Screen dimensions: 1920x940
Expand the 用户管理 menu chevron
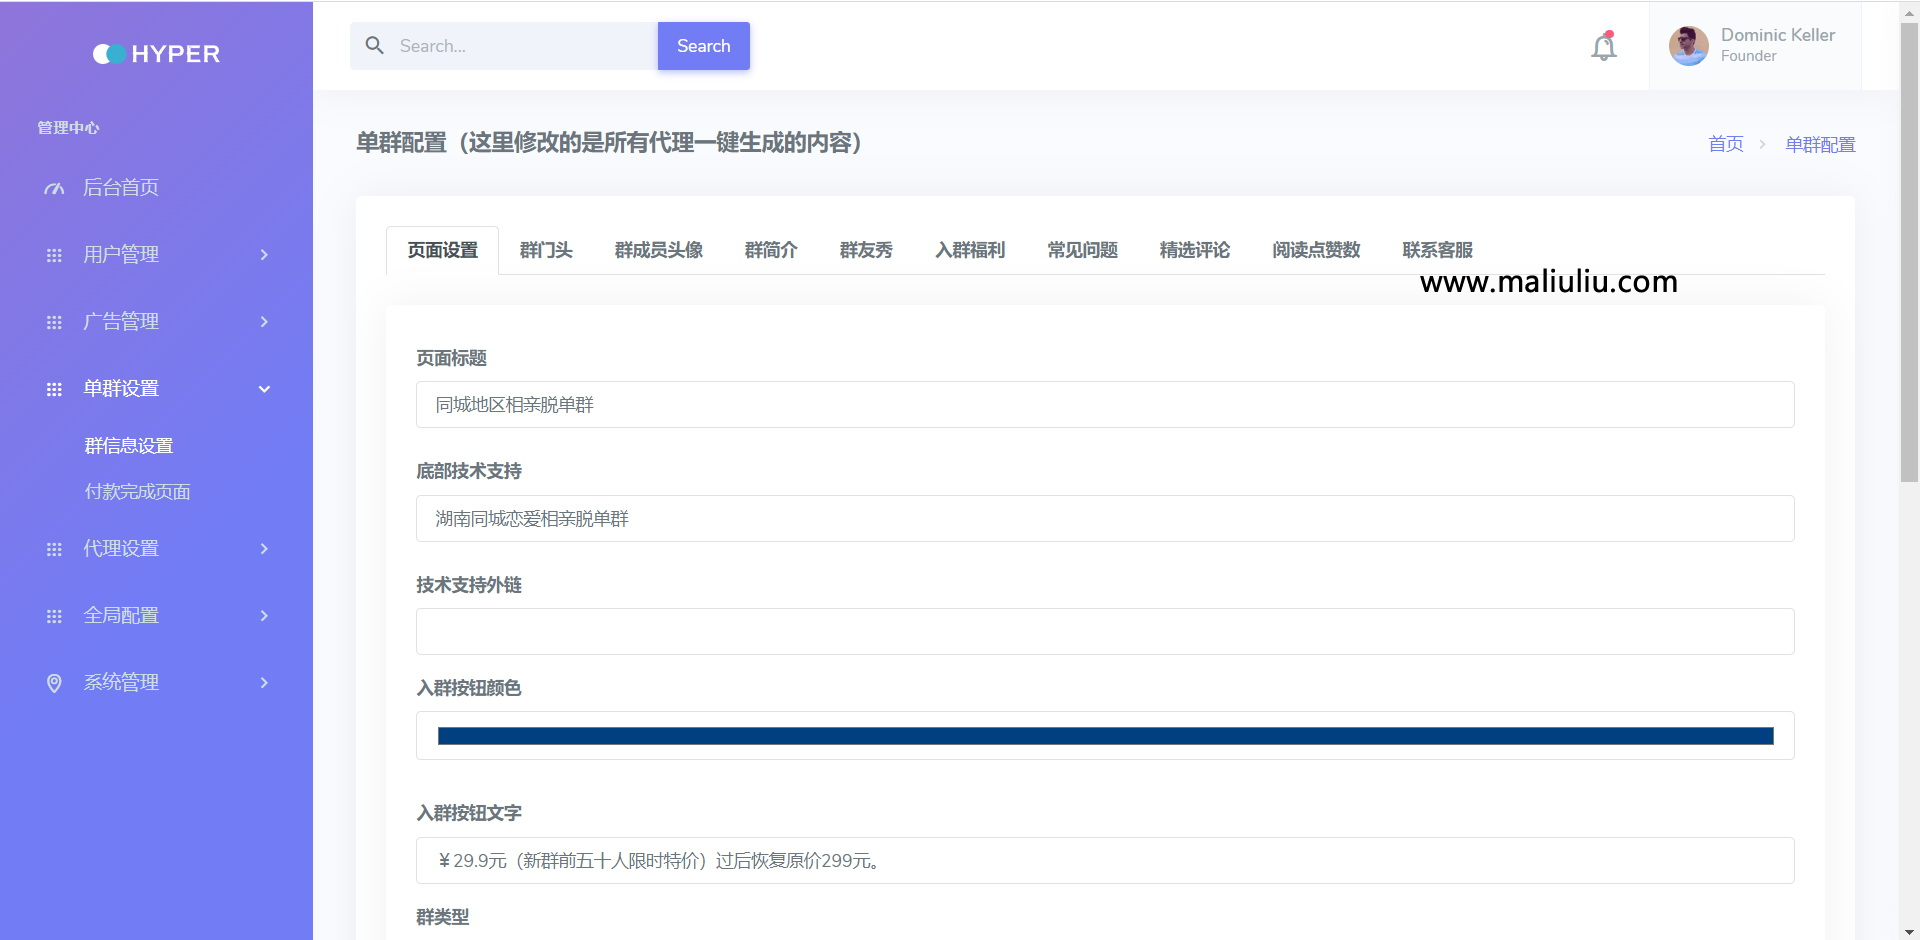click(264, 255)
